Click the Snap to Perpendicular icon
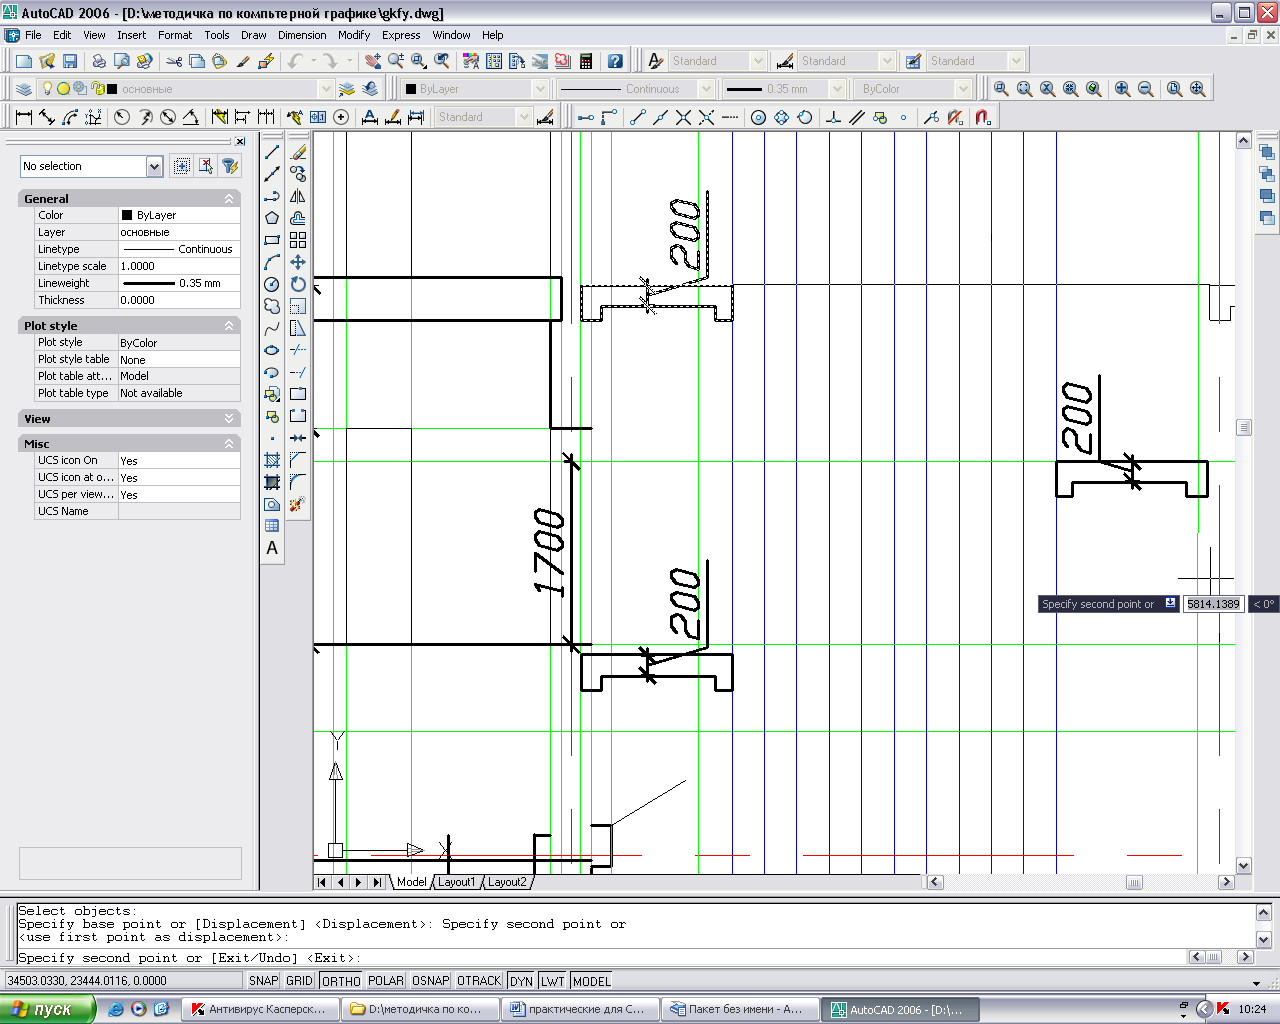This screenshot has width=1280, height=1024. (833, 117)
